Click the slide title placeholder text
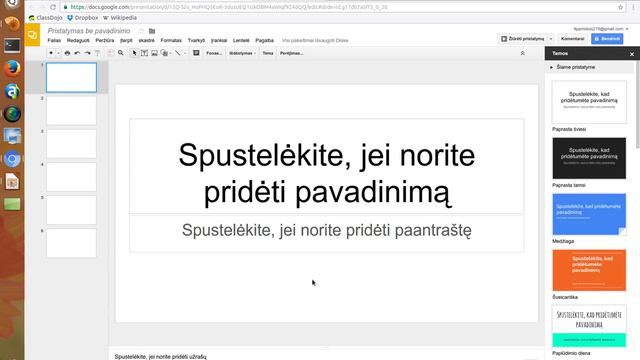640x360 pixels. click(327, 173)
